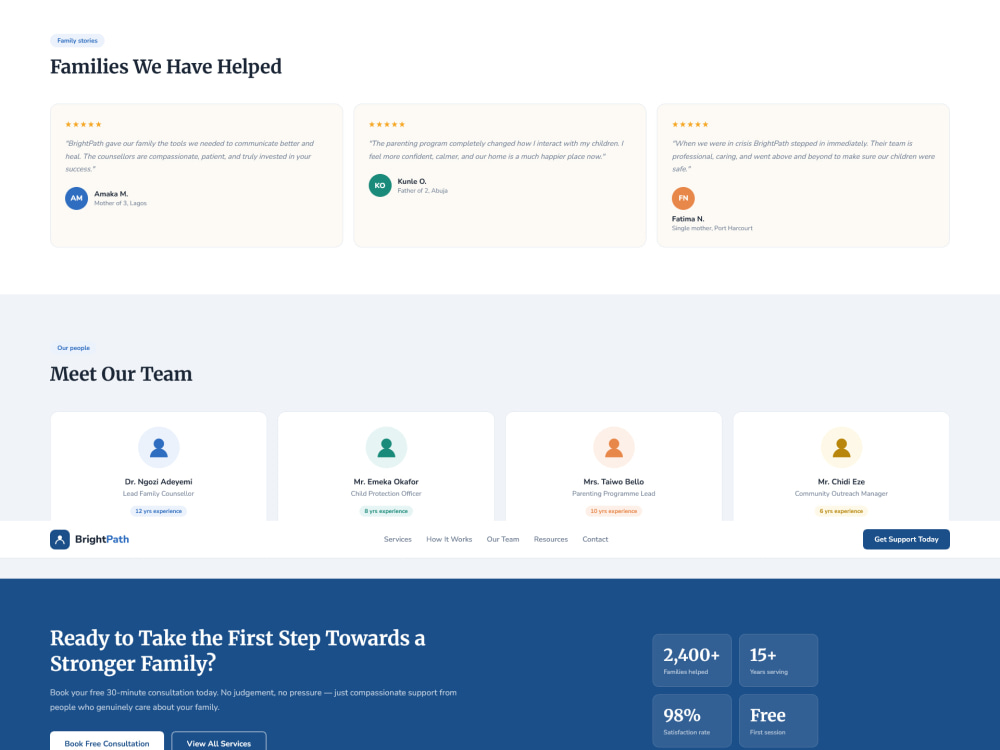Click the name Mrs. Taiwo Bello

(614, 482)
